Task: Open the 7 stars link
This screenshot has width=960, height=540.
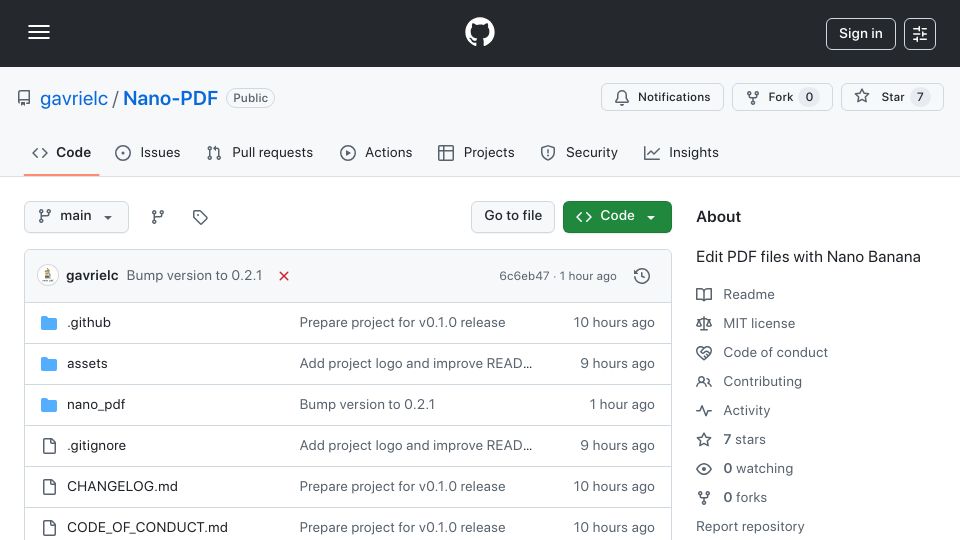Action: click(x=731, y=440)
